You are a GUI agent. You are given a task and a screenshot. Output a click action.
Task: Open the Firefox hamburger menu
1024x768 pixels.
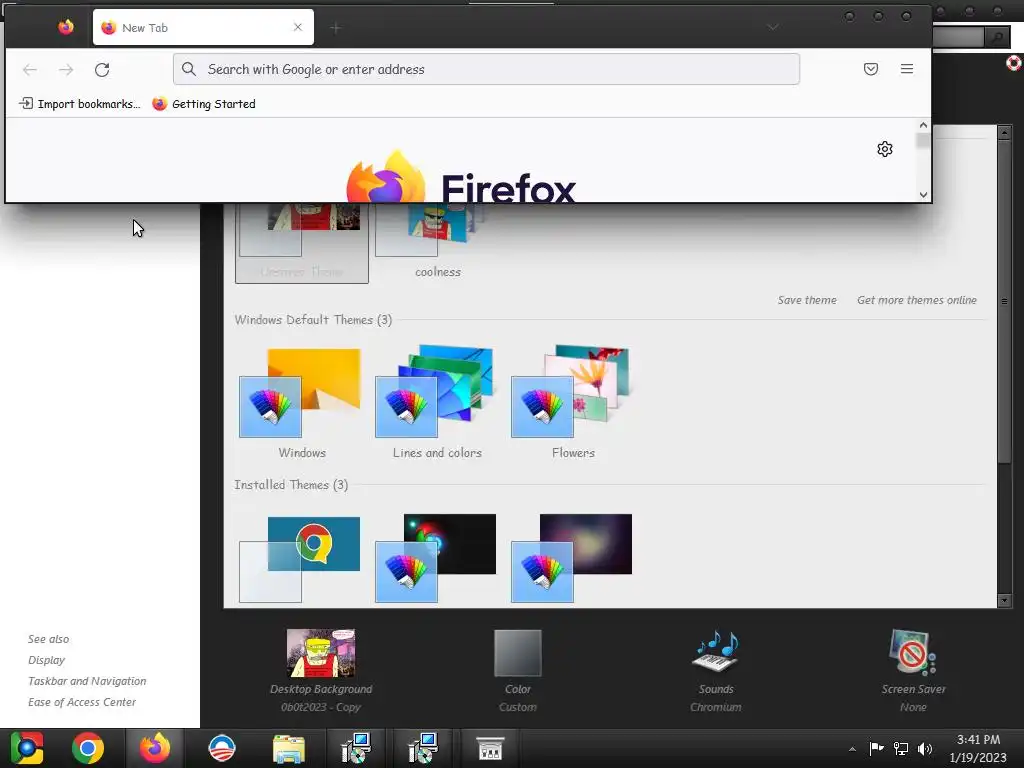pos(906,69)
